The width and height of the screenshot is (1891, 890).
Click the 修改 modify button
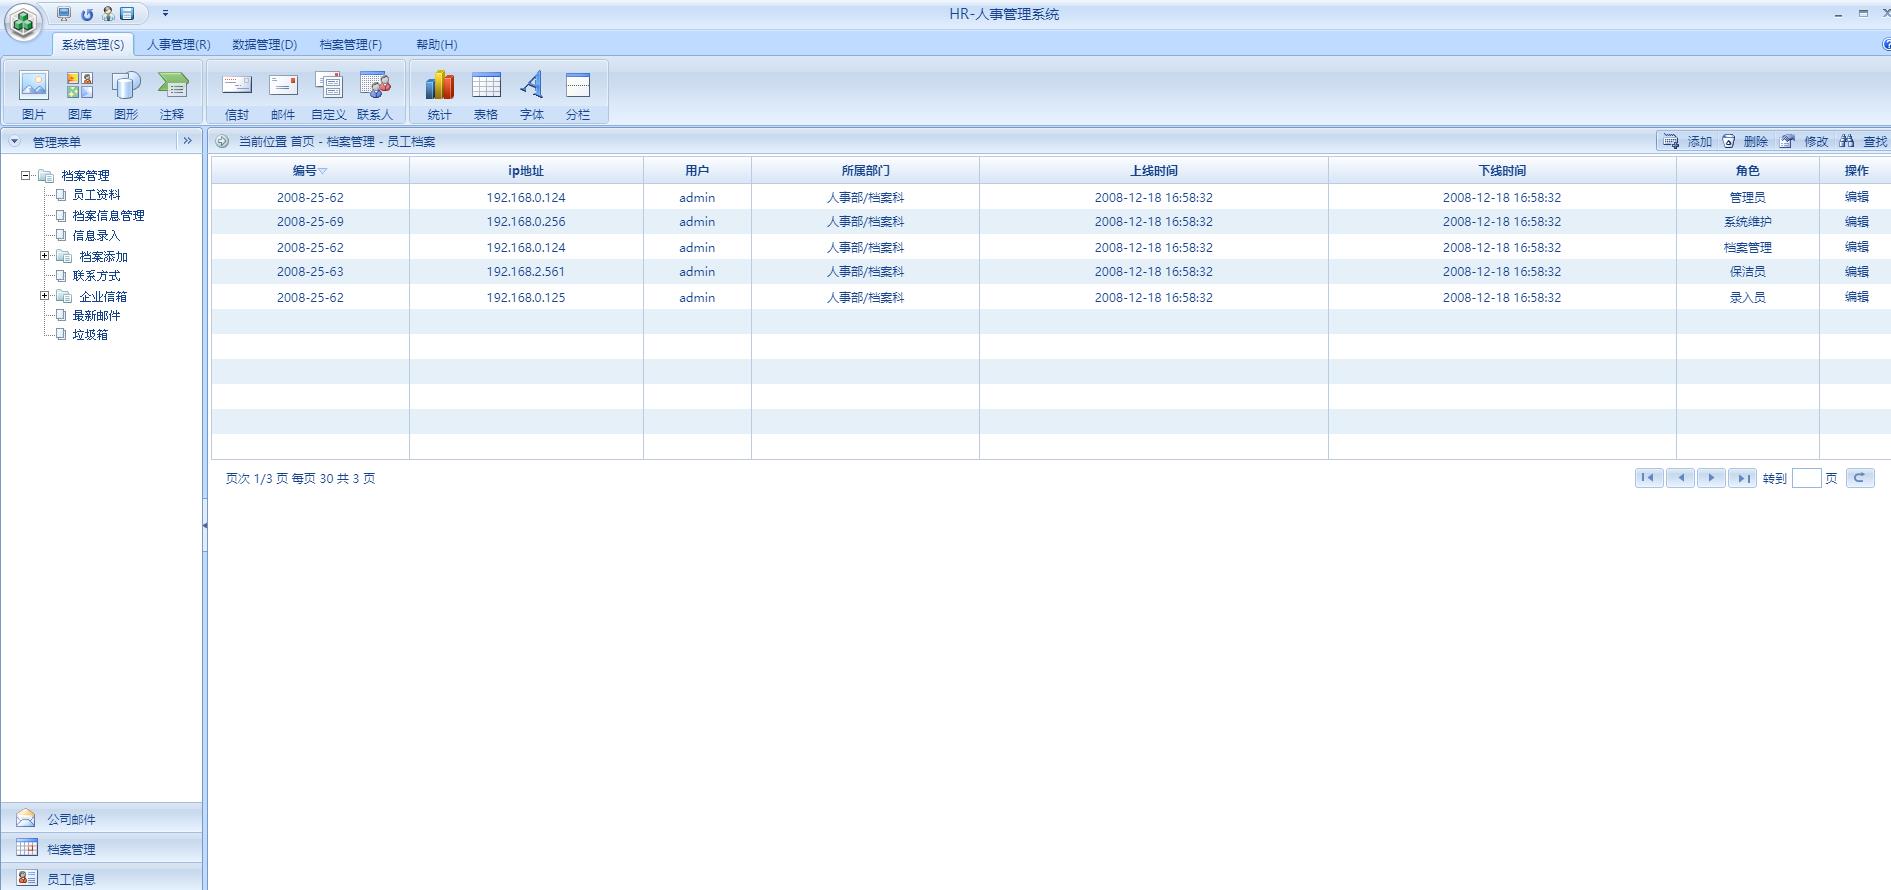(x=1804, y=141)
